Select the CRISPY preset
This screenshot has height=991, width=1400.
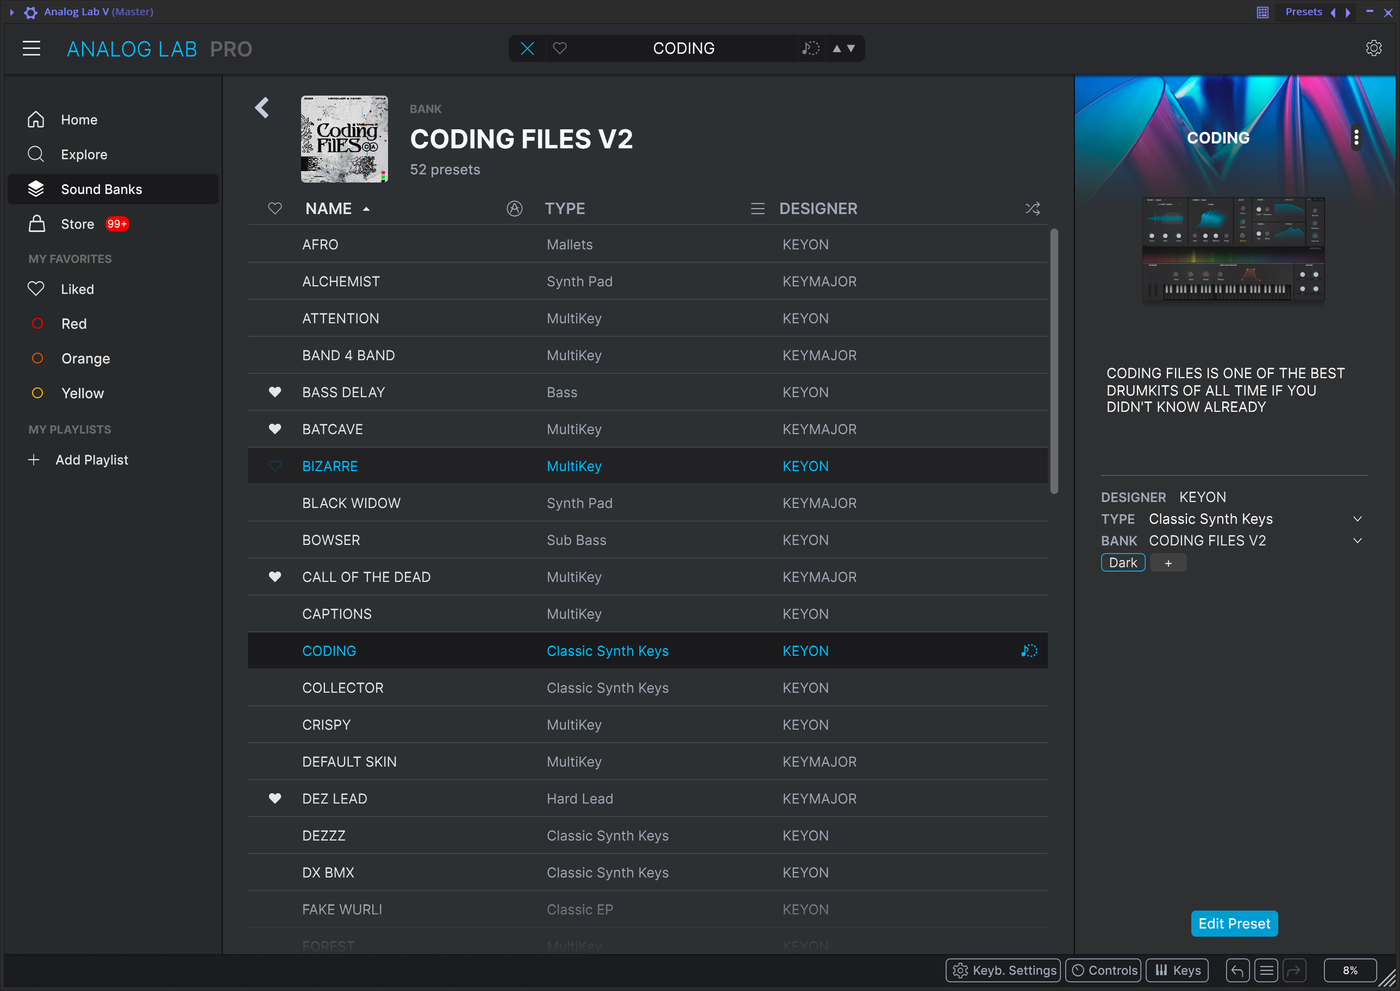click(x=648, y=725)
